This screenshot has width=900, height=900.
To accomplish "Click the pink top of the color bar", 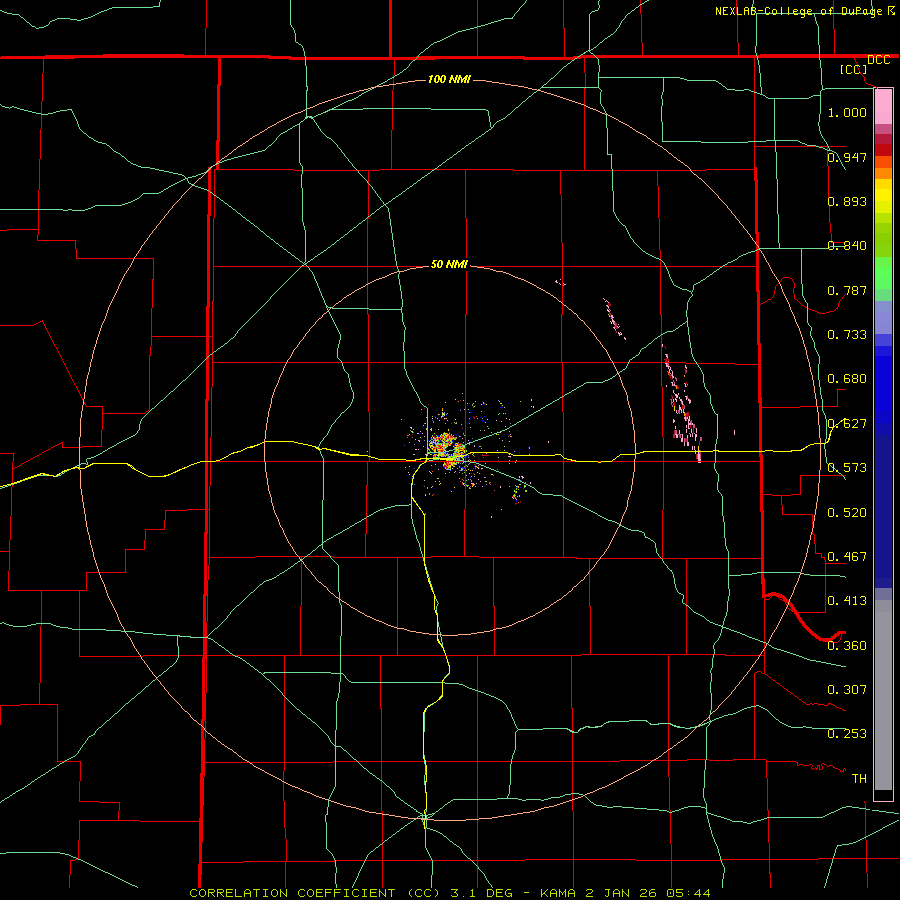I will click(x=883, y=107).
